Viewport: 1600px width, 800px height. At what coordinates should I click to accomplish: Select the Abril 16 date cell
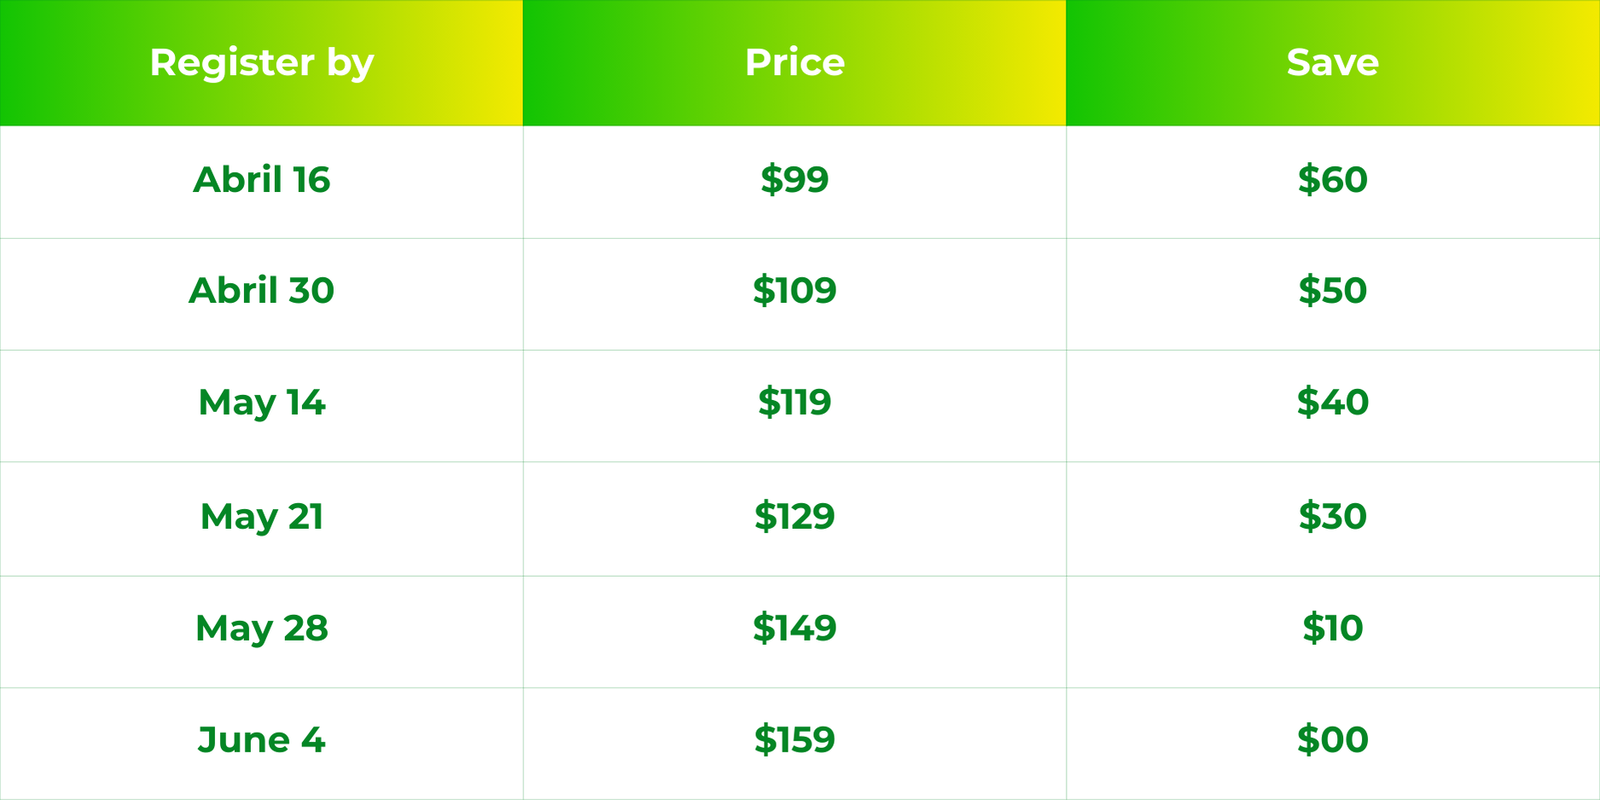(261, 182)
